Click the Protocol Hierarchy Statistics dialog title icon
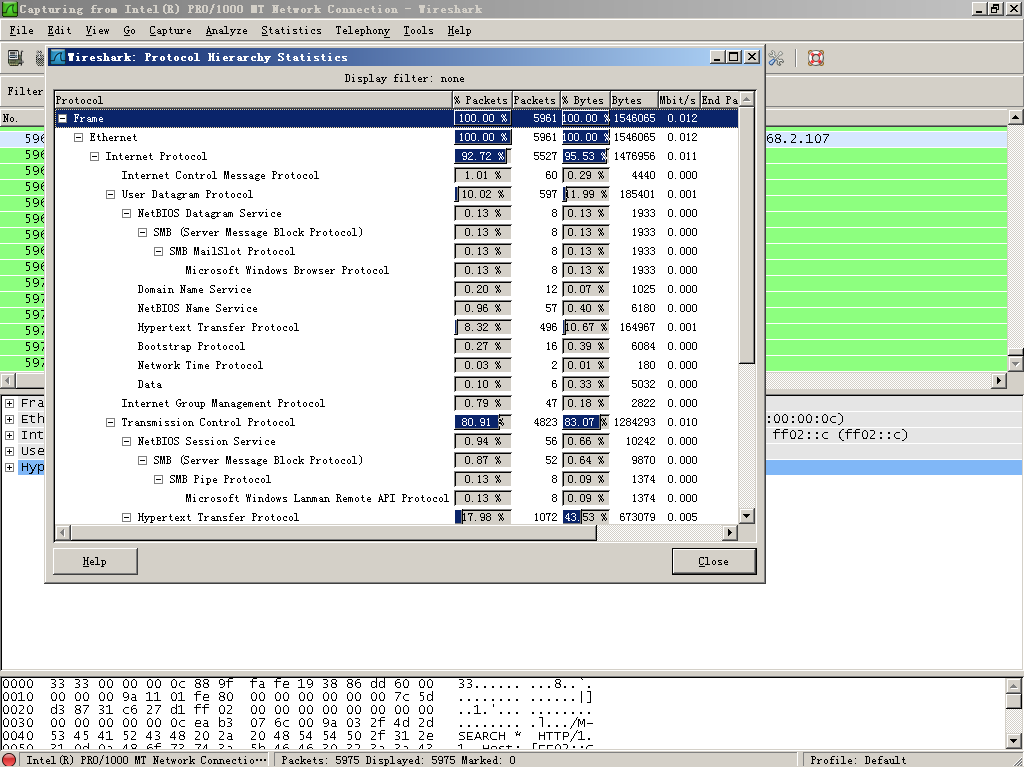 tap(57, 57)
